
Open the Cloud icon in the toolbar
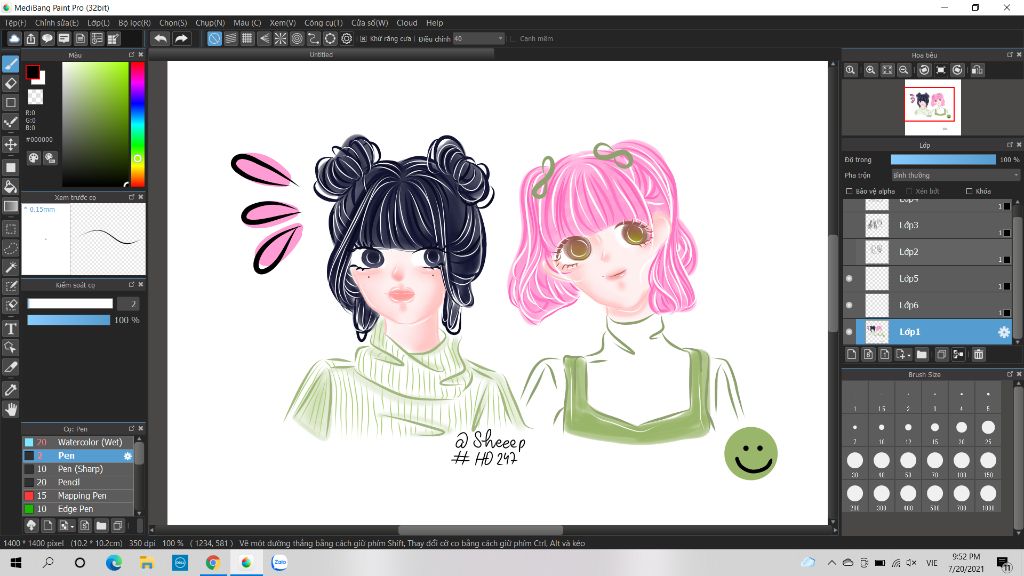coord(14,39)
